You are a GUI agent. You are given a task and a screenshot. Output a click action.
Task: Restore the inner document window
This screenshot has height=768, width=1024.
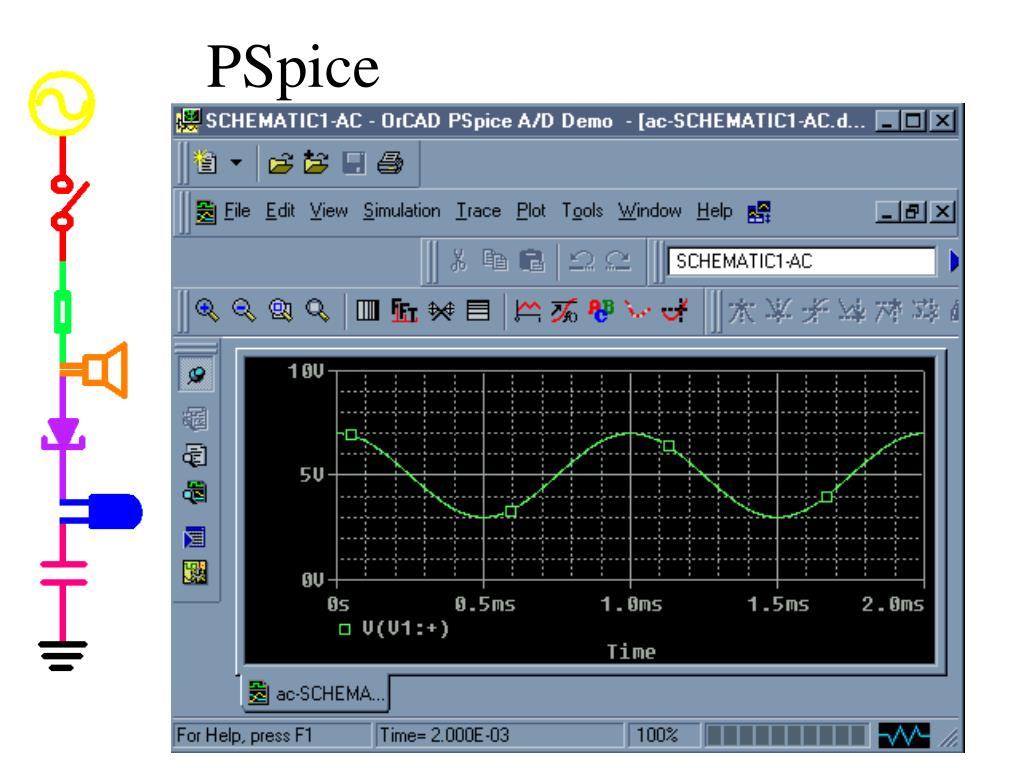pyautogui.click(x=911, y=212)
